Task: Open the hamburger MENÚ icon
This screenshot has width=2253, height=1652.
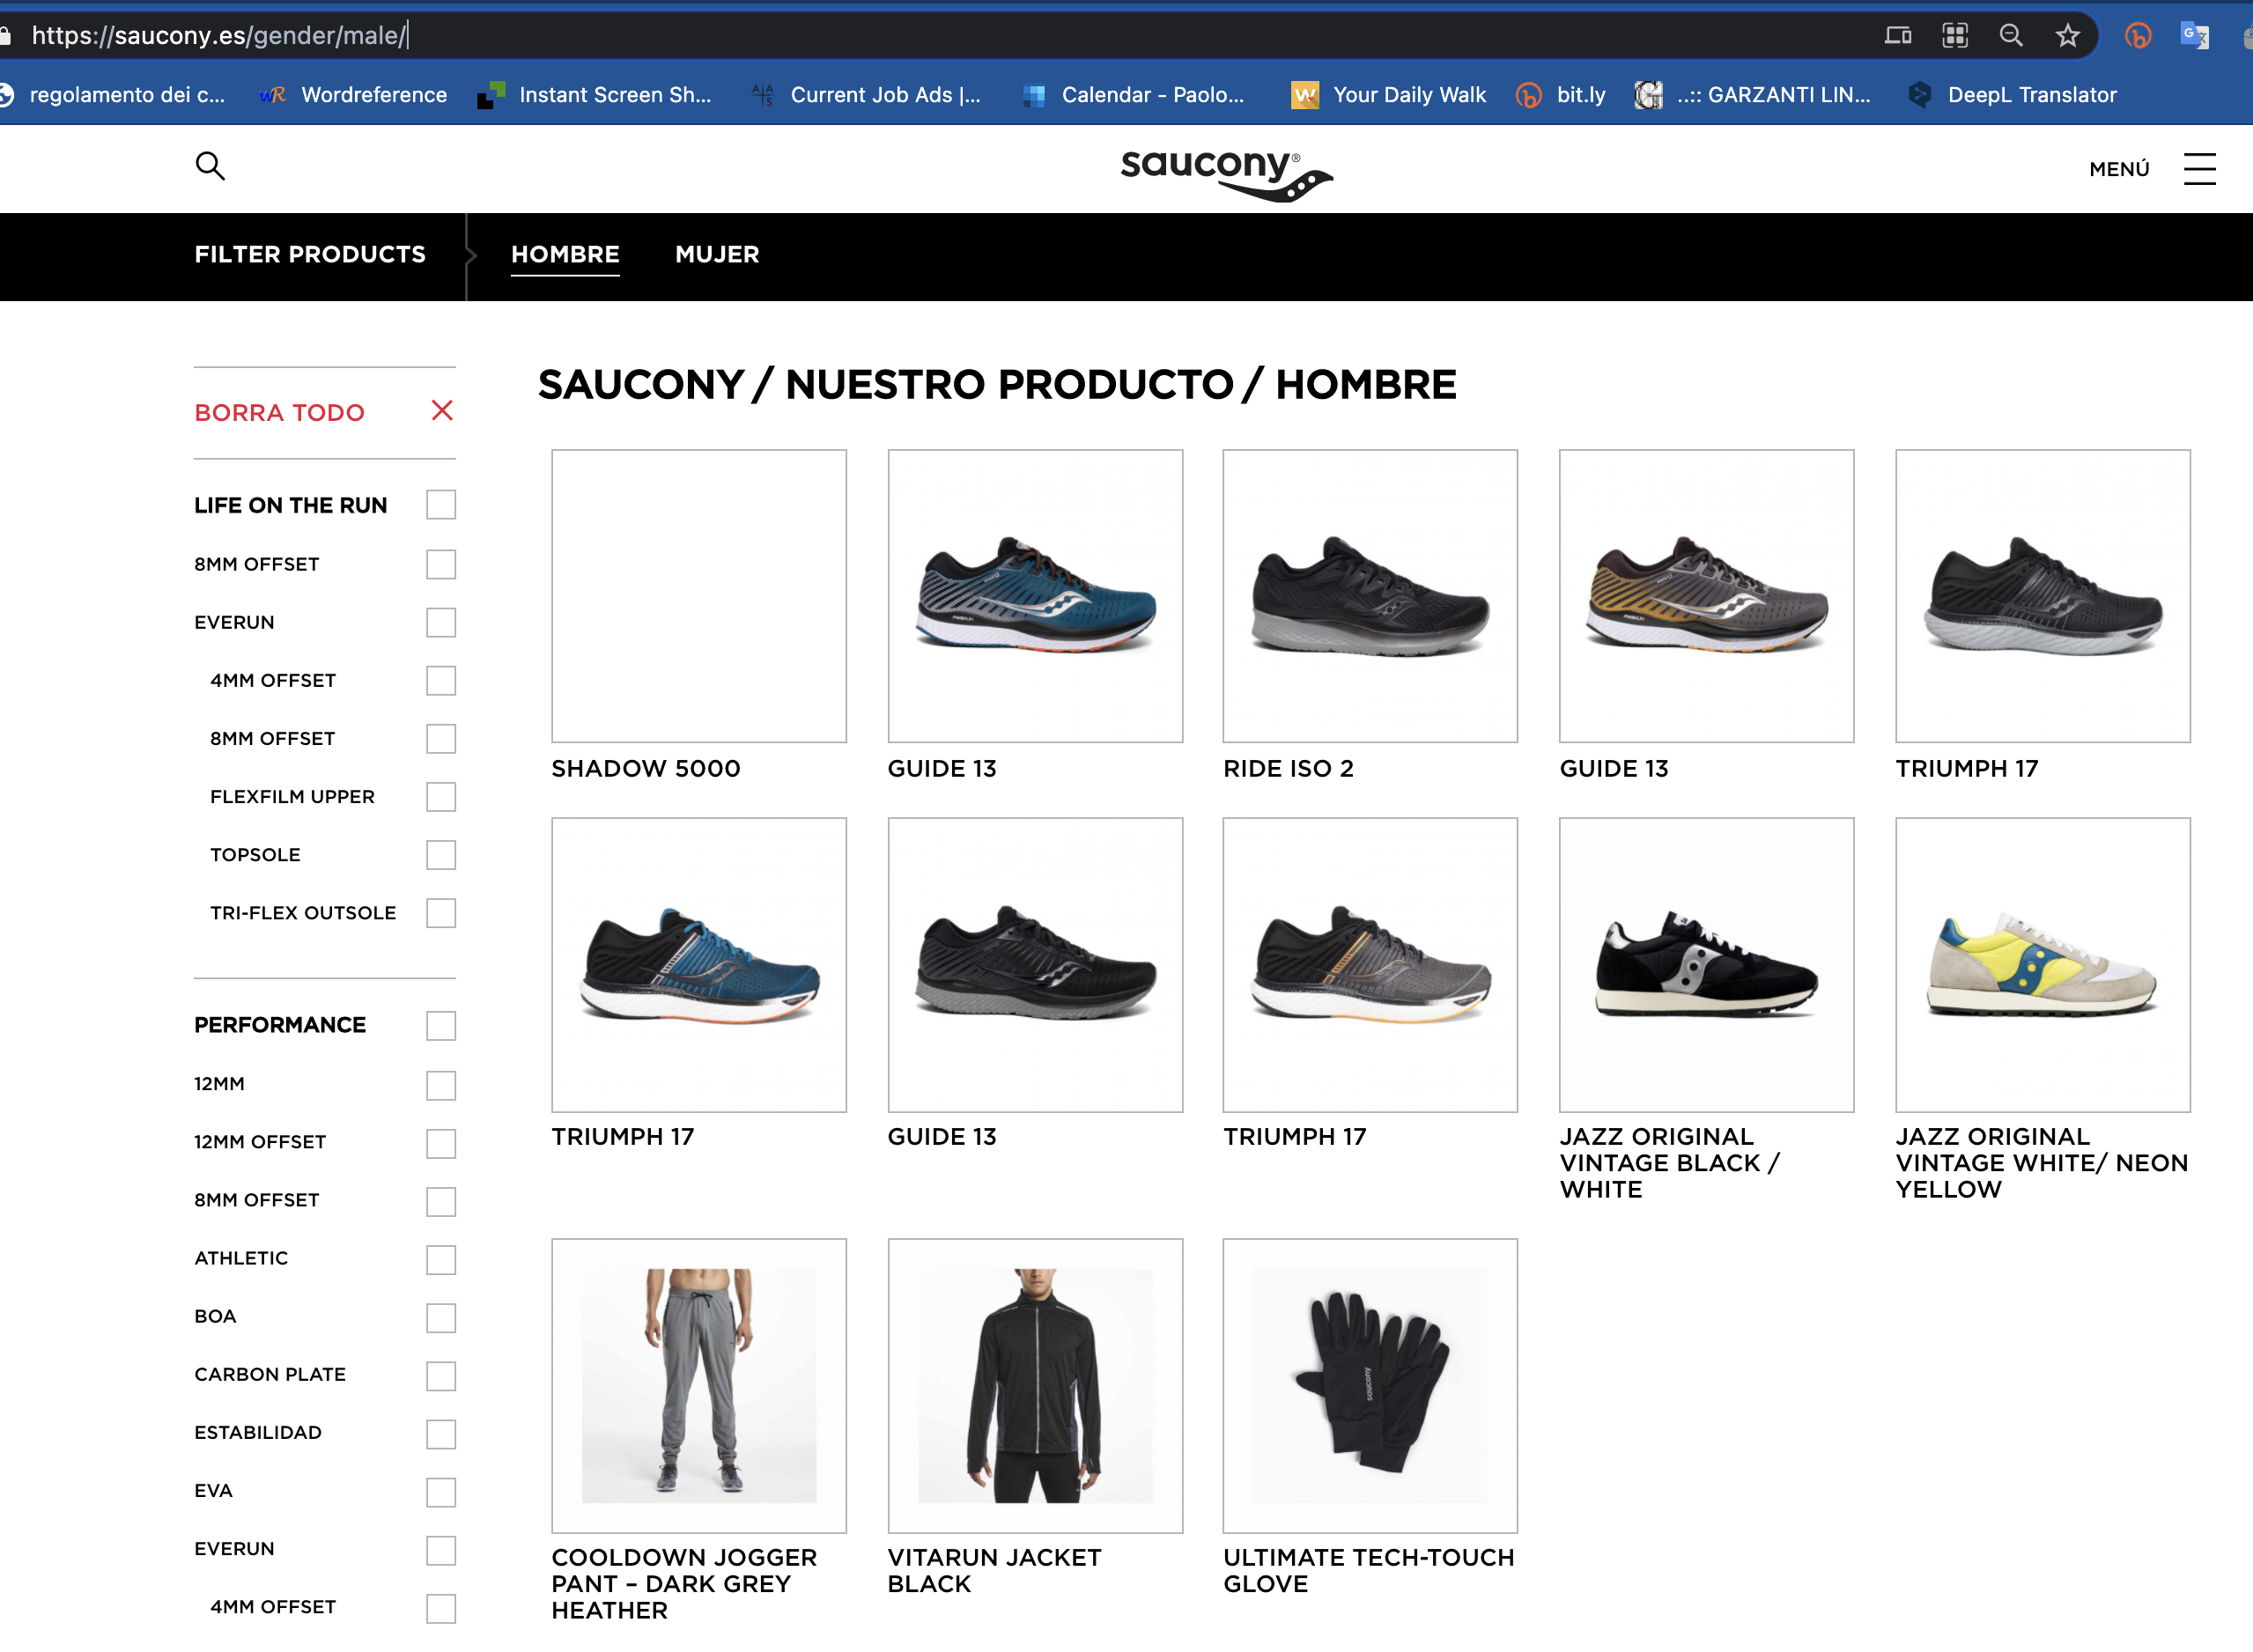Action: pos(2199,169)
